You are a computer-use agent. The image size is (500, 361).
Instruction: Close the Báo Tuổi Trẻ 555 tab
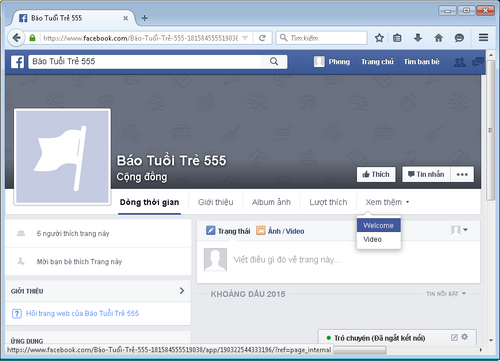point(126,18)
